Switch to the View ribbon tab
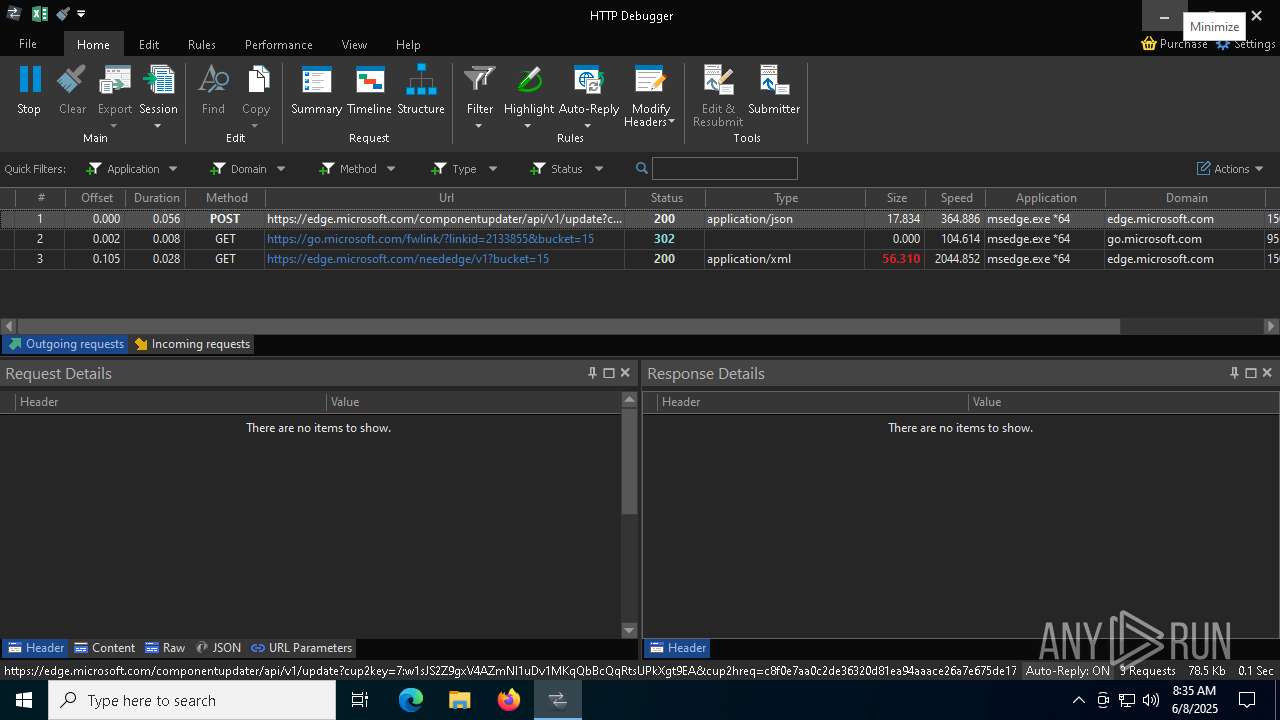Image resolution: width=1280 pixels, height=720 pixels. (x=354, y=45)
